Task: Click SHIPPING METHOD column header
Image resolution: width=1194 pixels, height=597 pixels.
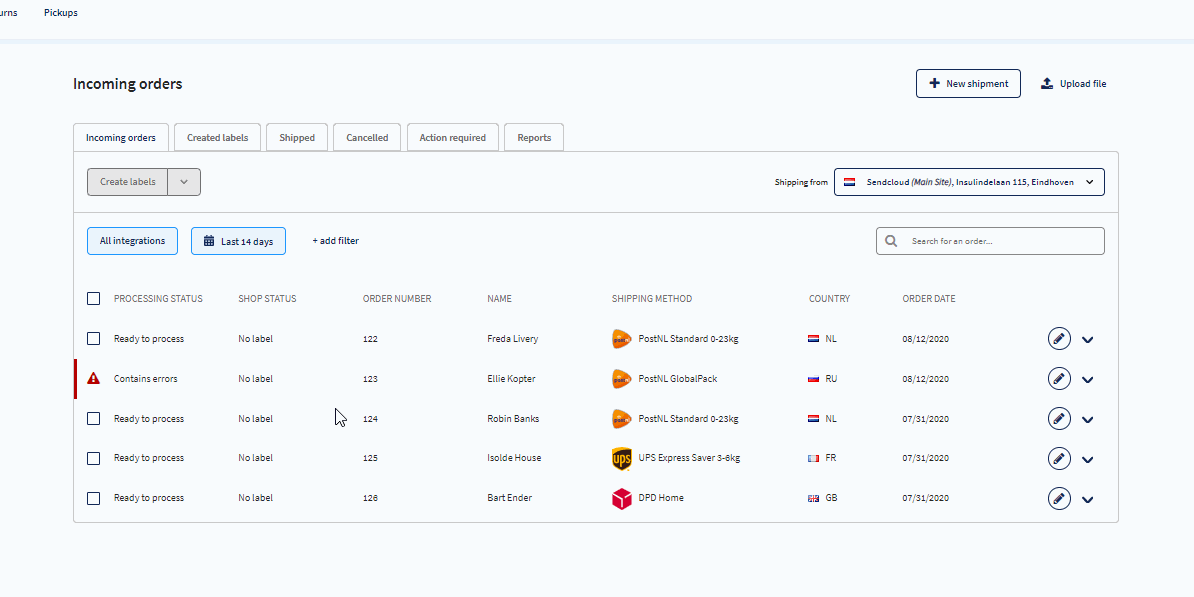Action: (652, 298)
